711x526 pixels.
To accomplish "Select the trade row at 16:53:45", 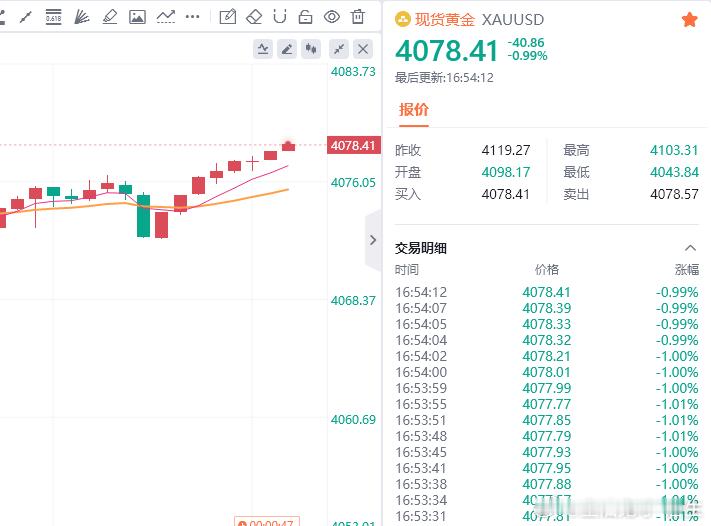I will point(546,452).
